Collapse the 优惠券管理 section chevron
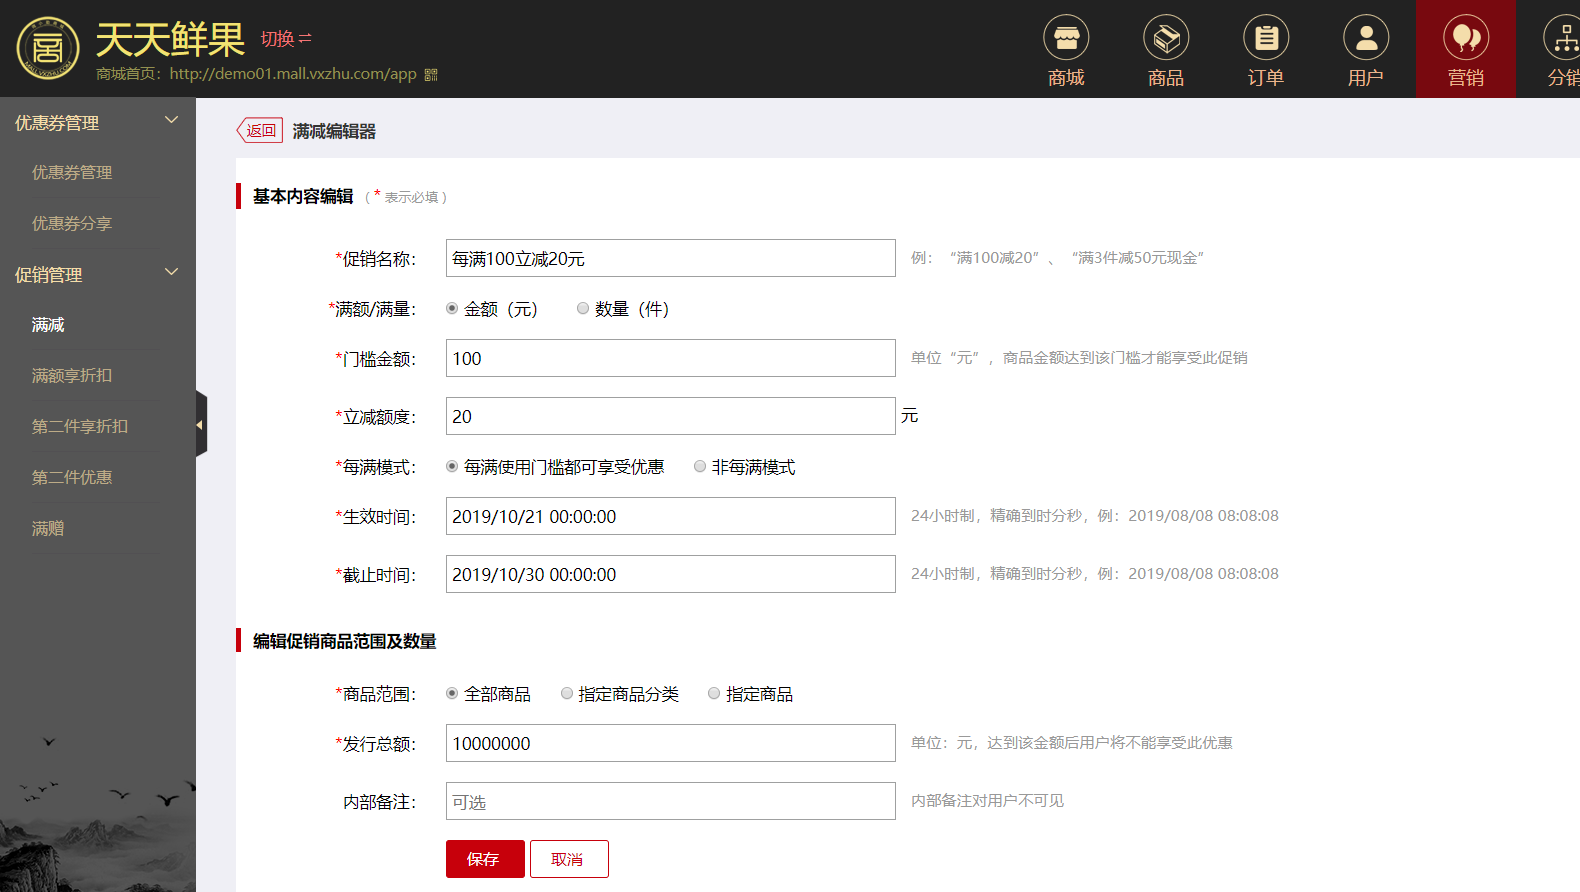The height and width of the screenshot is (892, 1580). point(172,120)
